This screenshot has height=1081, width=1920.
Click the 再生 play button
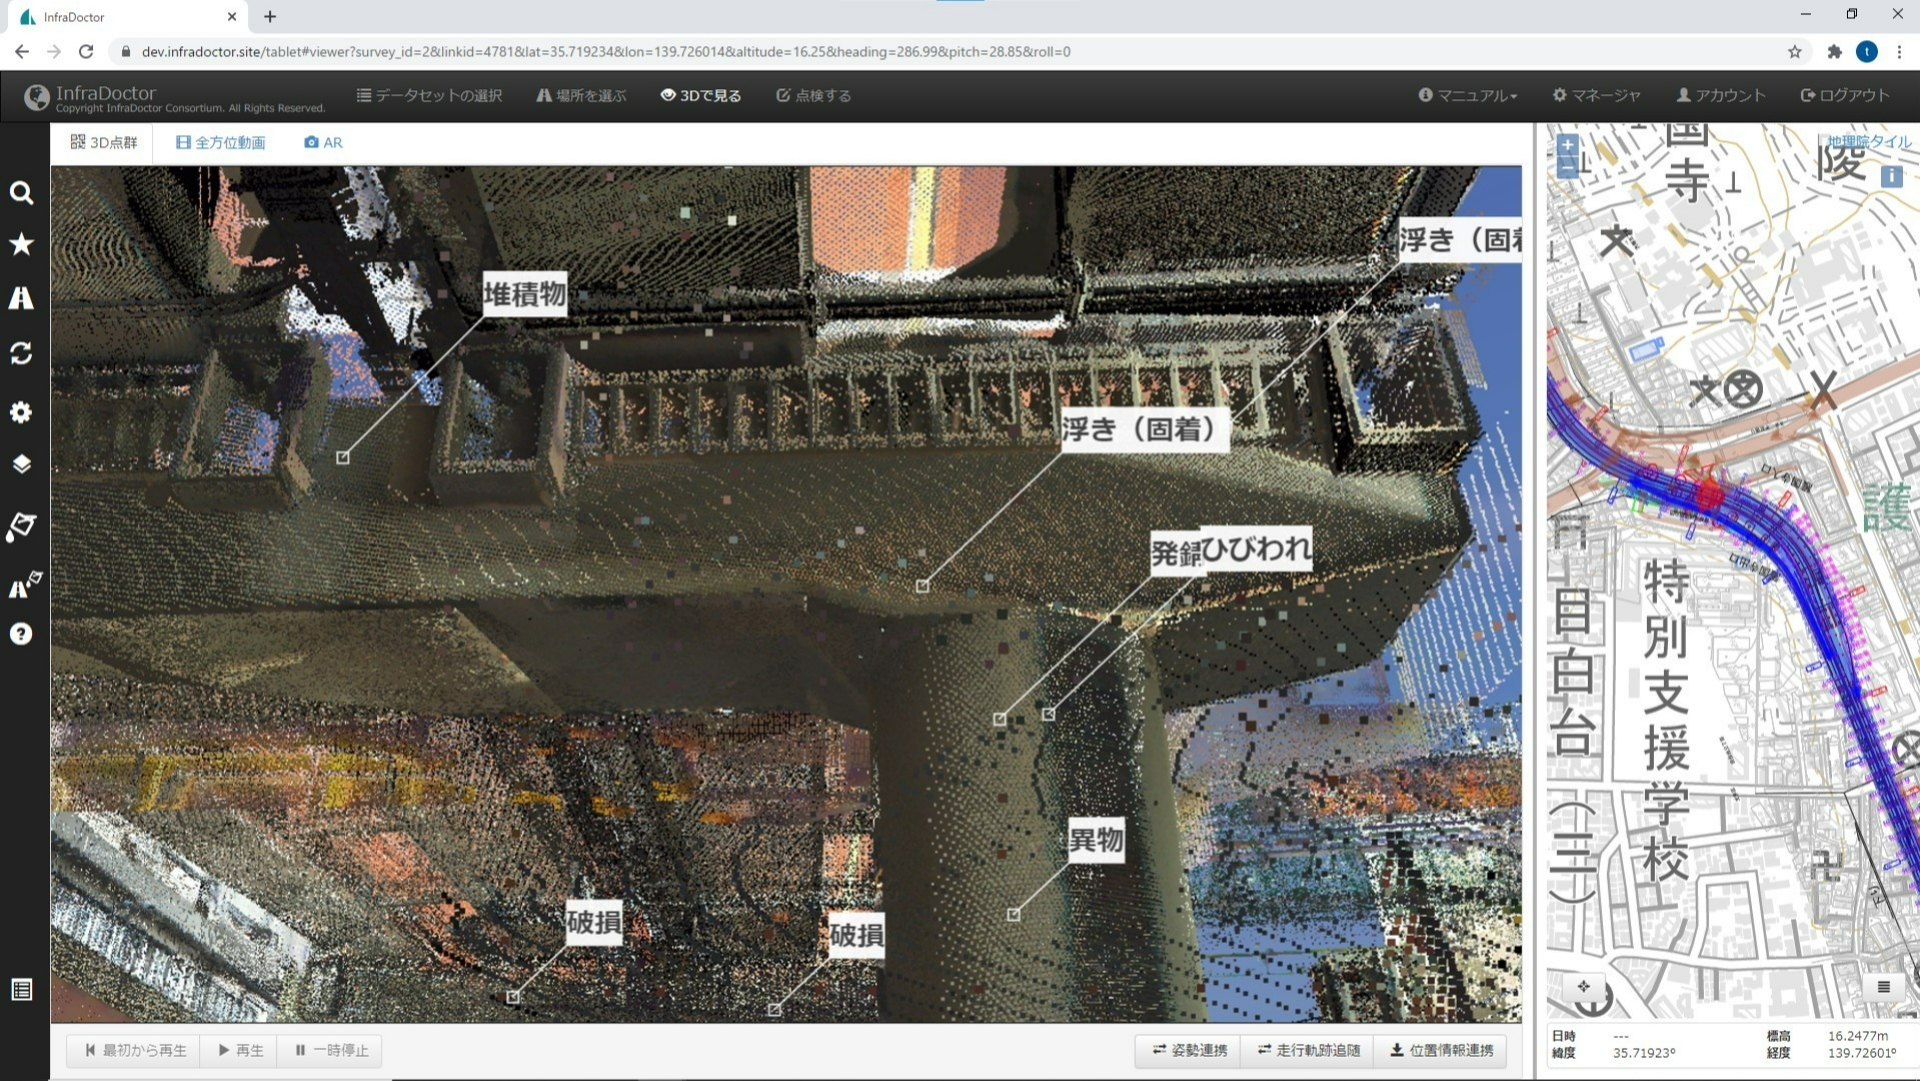pos(240,1050)
